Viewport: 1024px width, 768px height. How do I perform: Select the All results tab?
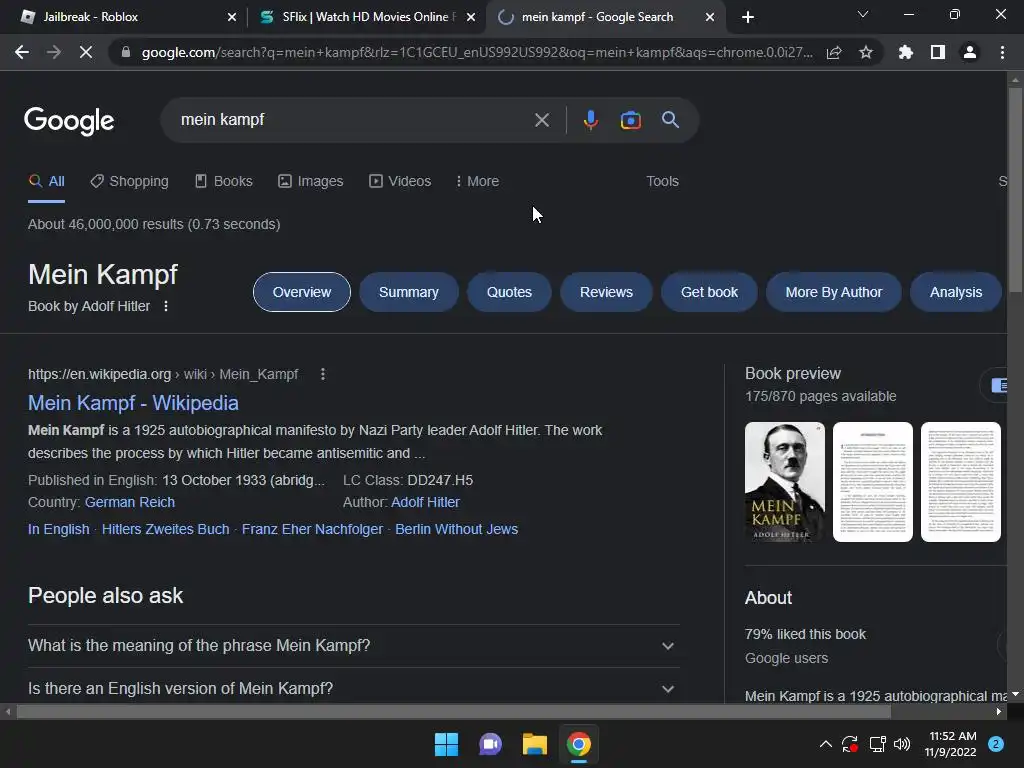click(46, 182)
